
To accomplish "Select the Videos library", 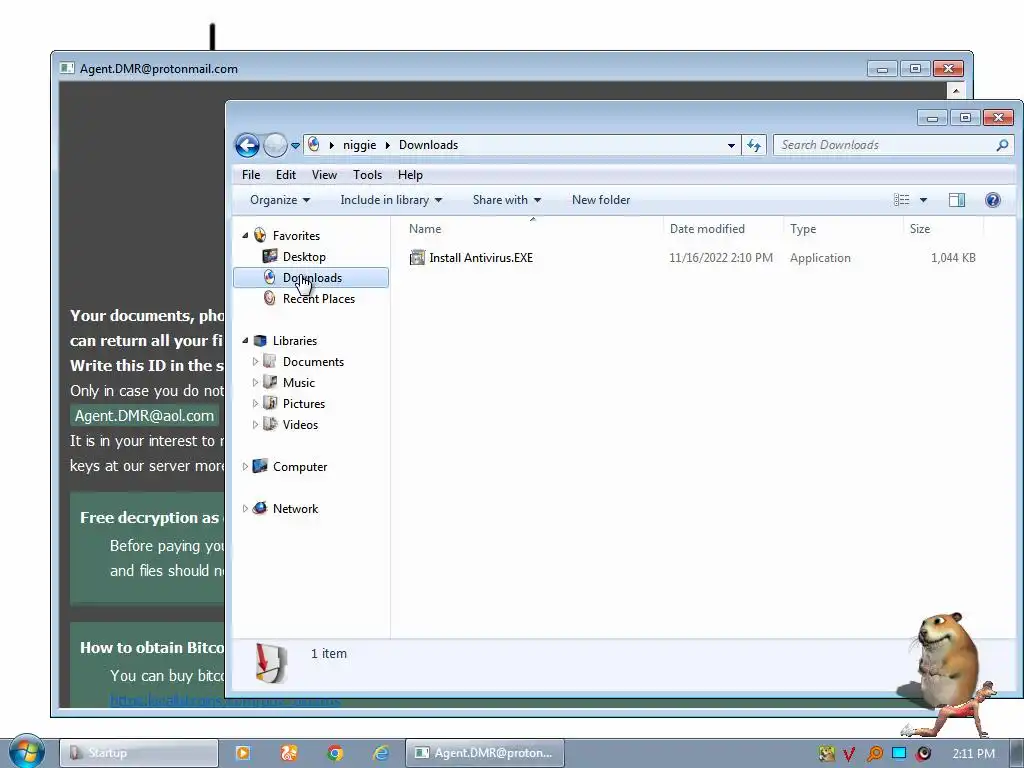I will (300, 424).
